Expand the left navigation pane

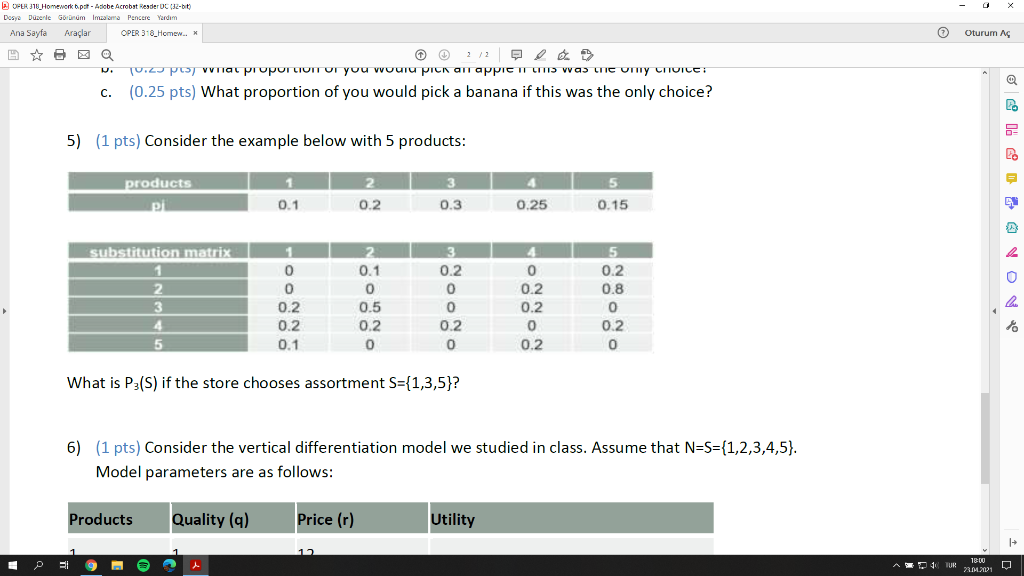pyautogui.click(x=4, y=310)
